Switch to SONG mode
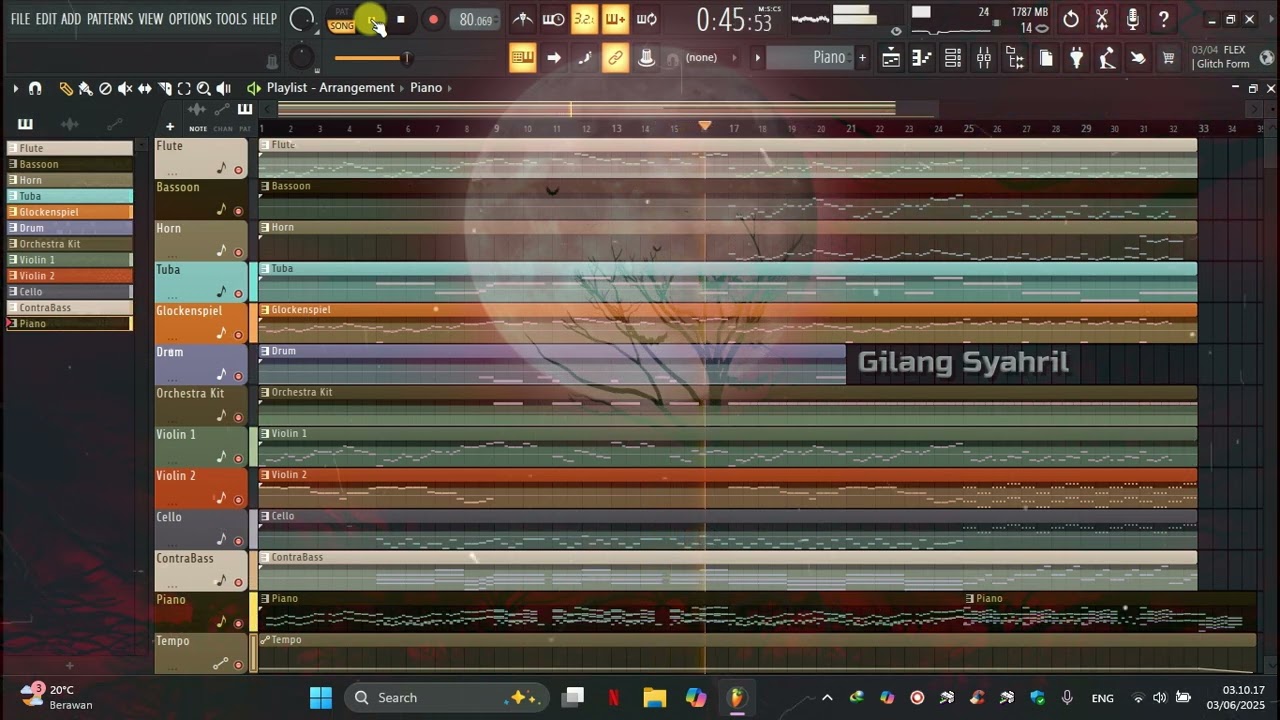 tap(342, 26)
